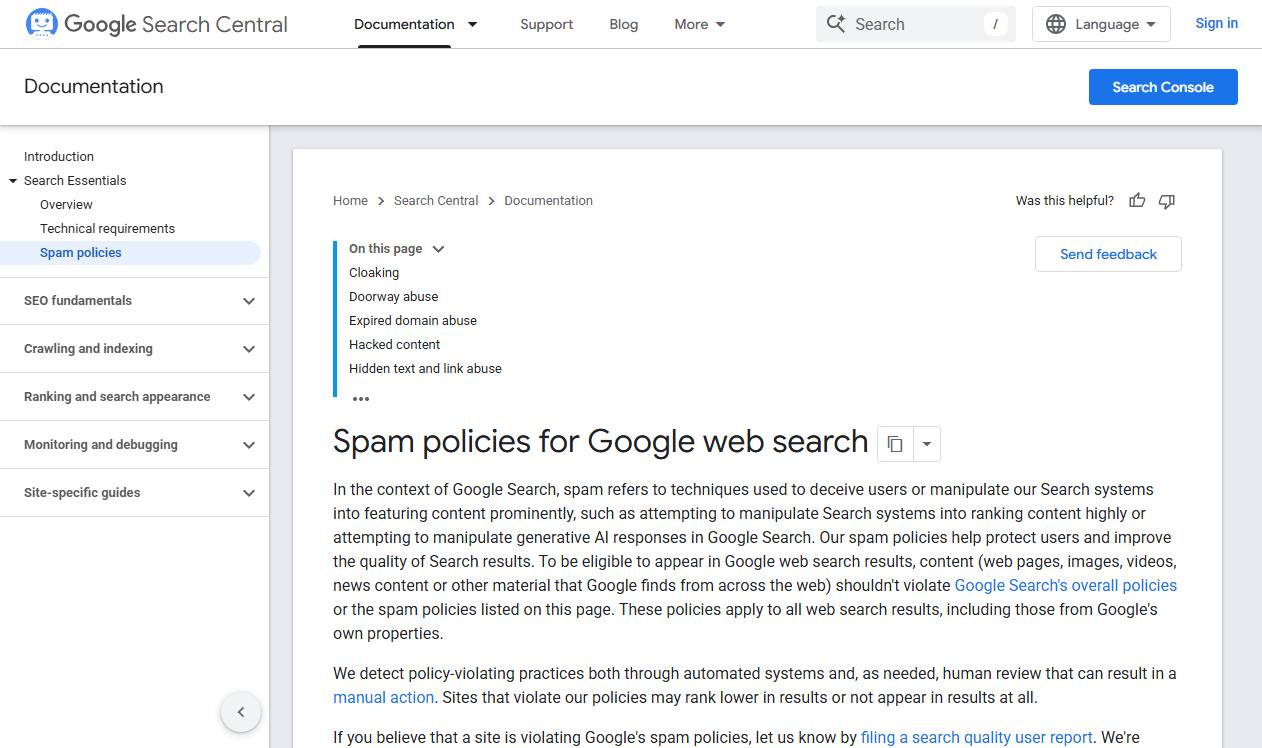1262x748 pixels.
Task: Jump to Expired domain abuse section
Action: pyautogui.click(x=413, y=321)
